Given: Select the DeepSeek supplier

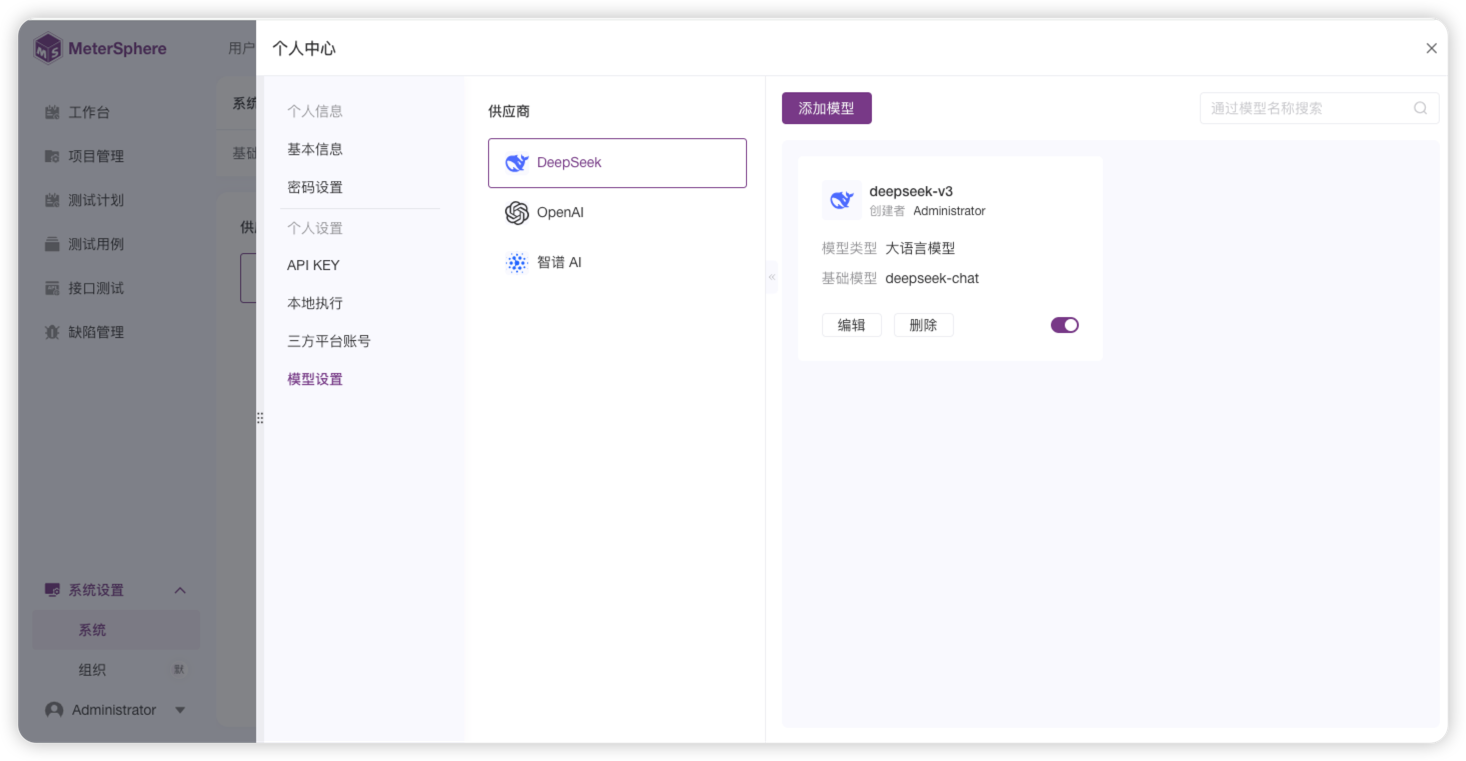Looking at the screenshot, I should pos(617,163).
